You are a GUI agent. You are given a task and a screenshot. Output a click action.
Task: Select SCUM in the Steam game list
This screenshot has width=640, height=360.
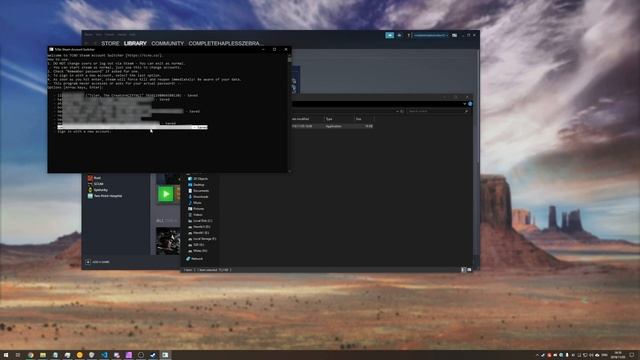[98, 184]
